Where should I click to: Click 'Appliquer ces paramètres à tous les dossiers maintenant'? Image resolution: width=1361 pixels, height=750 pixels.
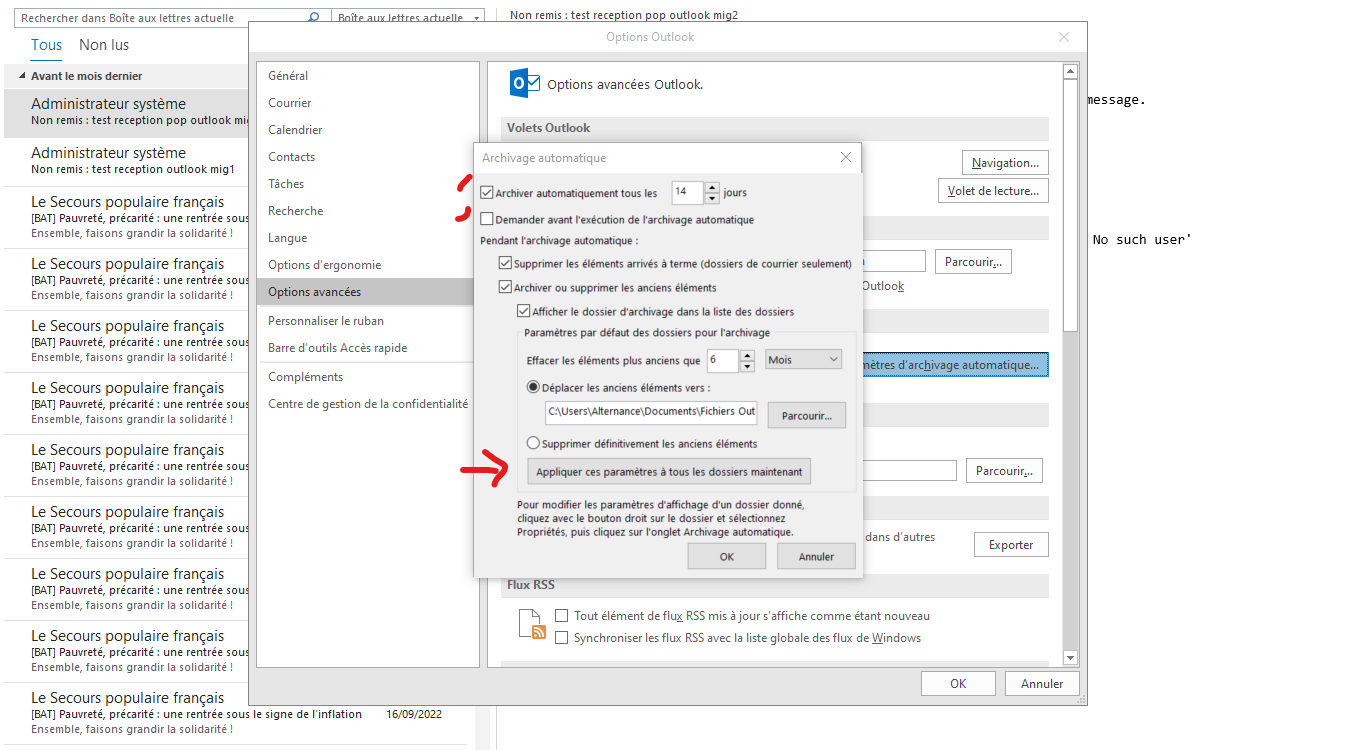point(668,471)
